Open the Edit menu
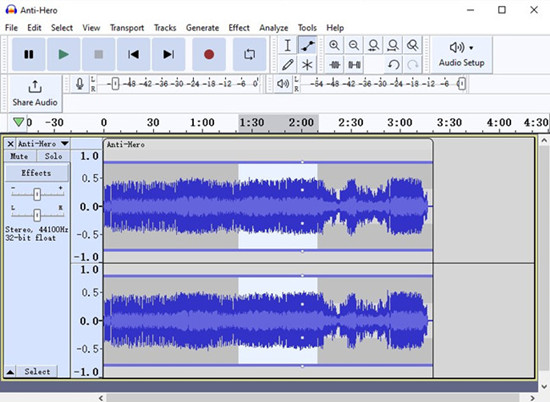550x402 pixels. click(34, 28)
